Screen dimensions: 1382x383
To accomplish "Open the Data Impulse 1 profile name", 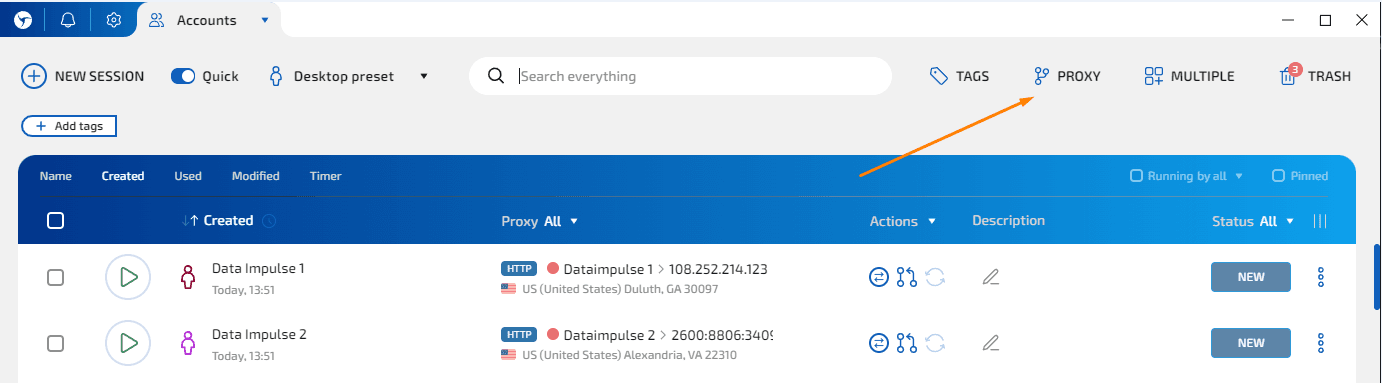I will click(258, 268).
